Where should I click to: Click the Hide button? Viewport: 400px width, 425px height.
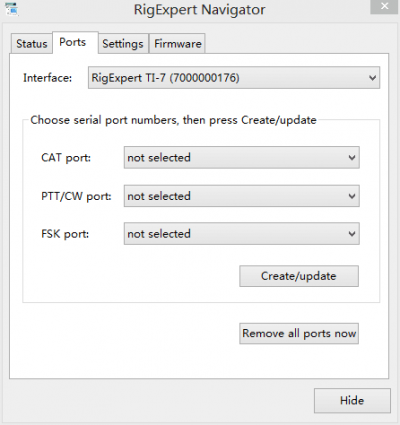[x=352, y=400]
